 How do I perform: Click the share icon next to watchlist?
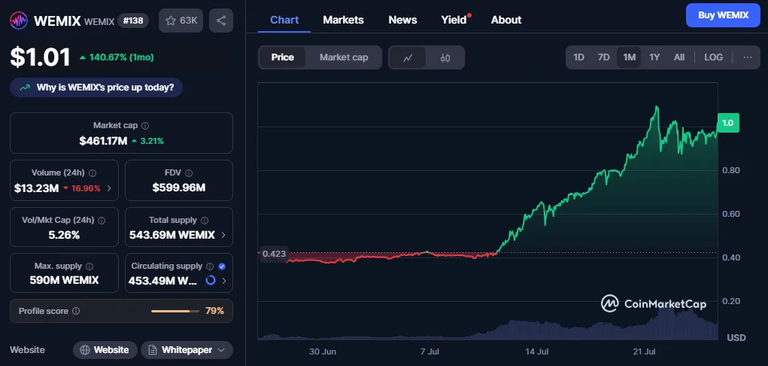pos(221,21)
